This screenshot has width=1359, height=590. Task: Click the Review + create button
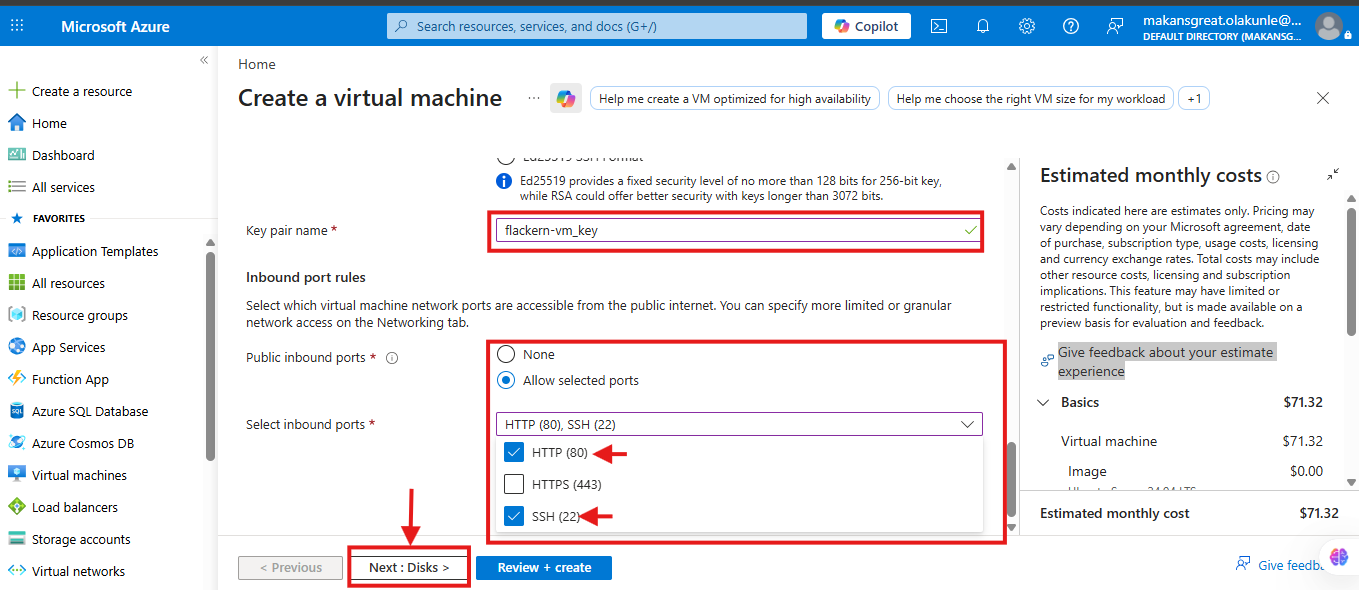544,567
